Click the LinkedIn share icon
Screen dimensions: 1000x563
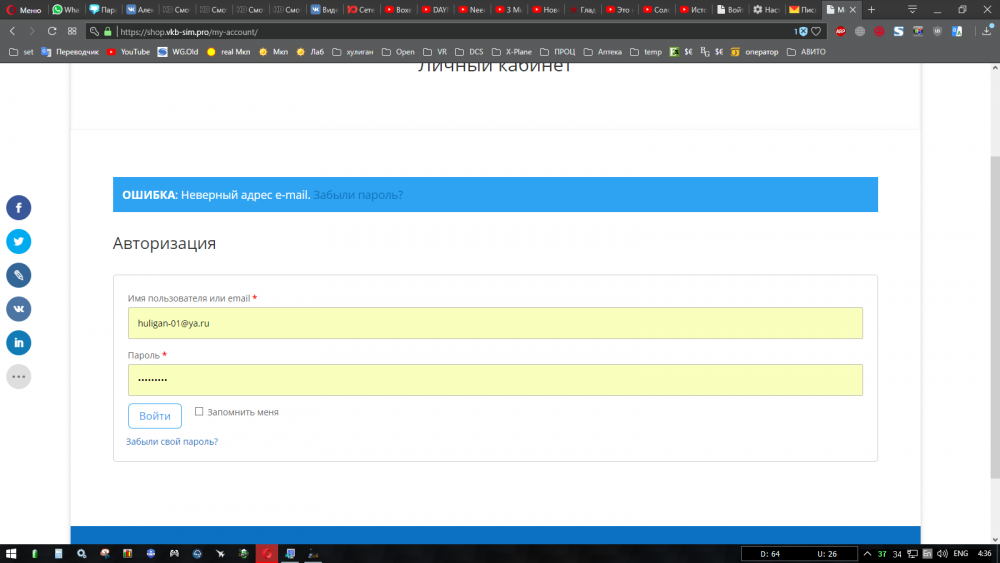19,343
